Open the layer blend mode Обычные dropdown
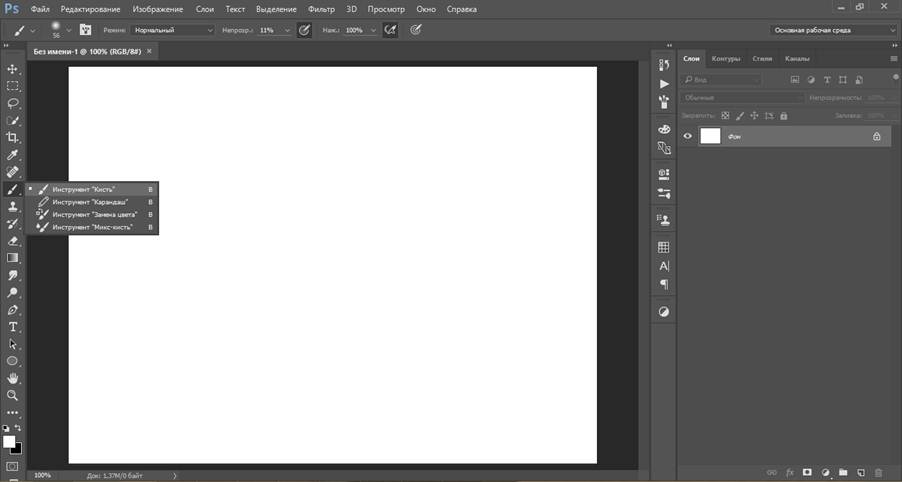 [742, 98]
